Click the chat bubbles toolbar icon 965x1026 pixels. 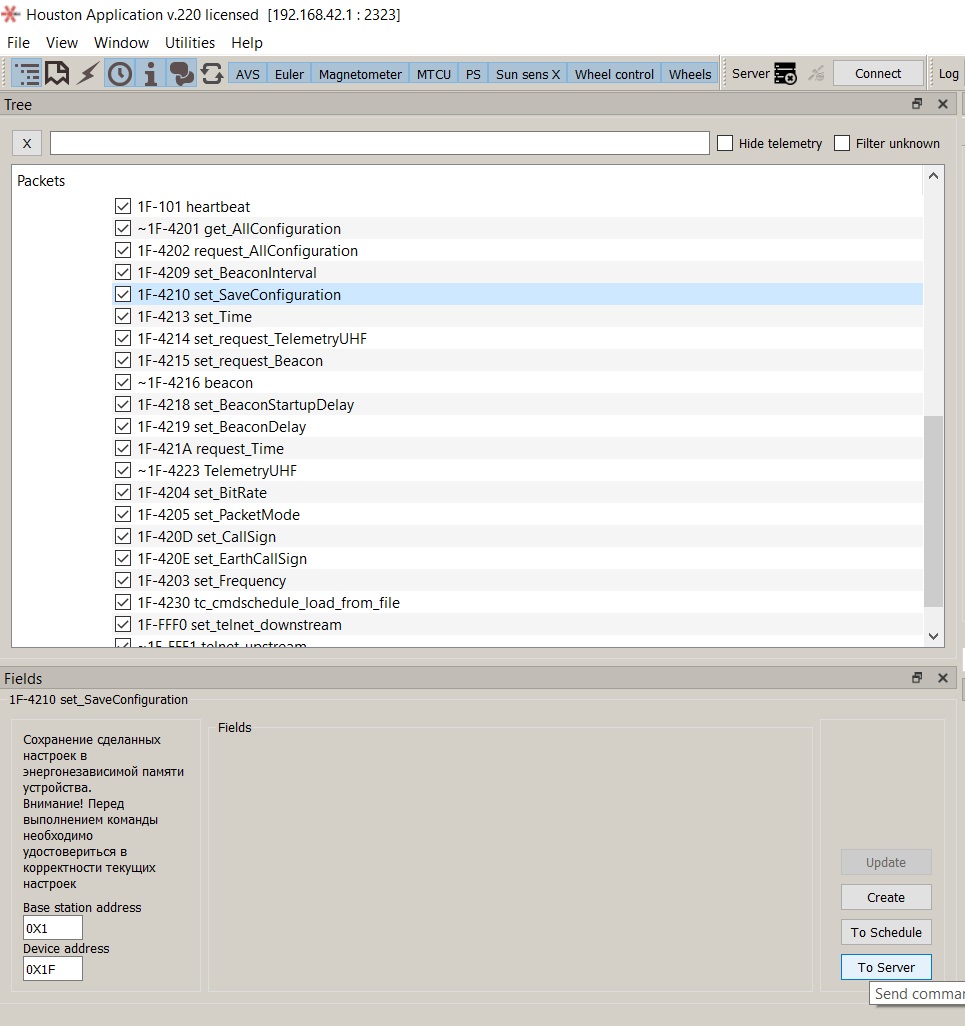pyautogui.click(x=181, y=74)
